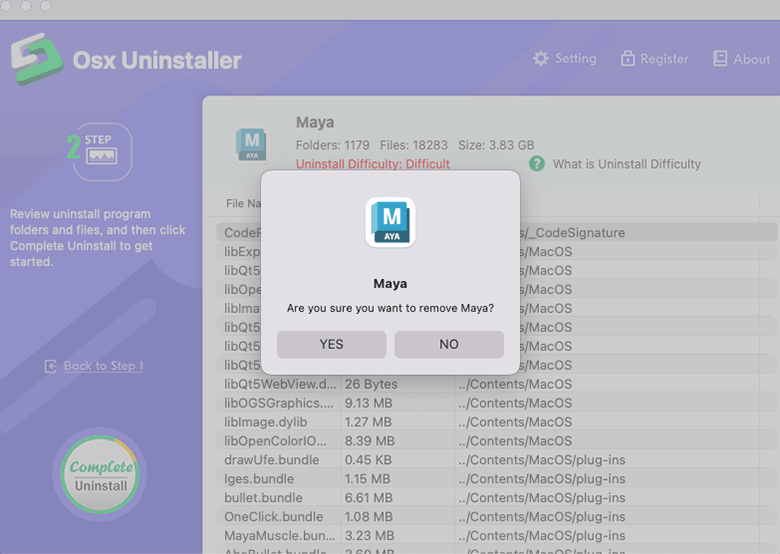This screenshot has width=780, height=554.
Task: Click the 0.45 KB size cell
Action: click(368, 460)
